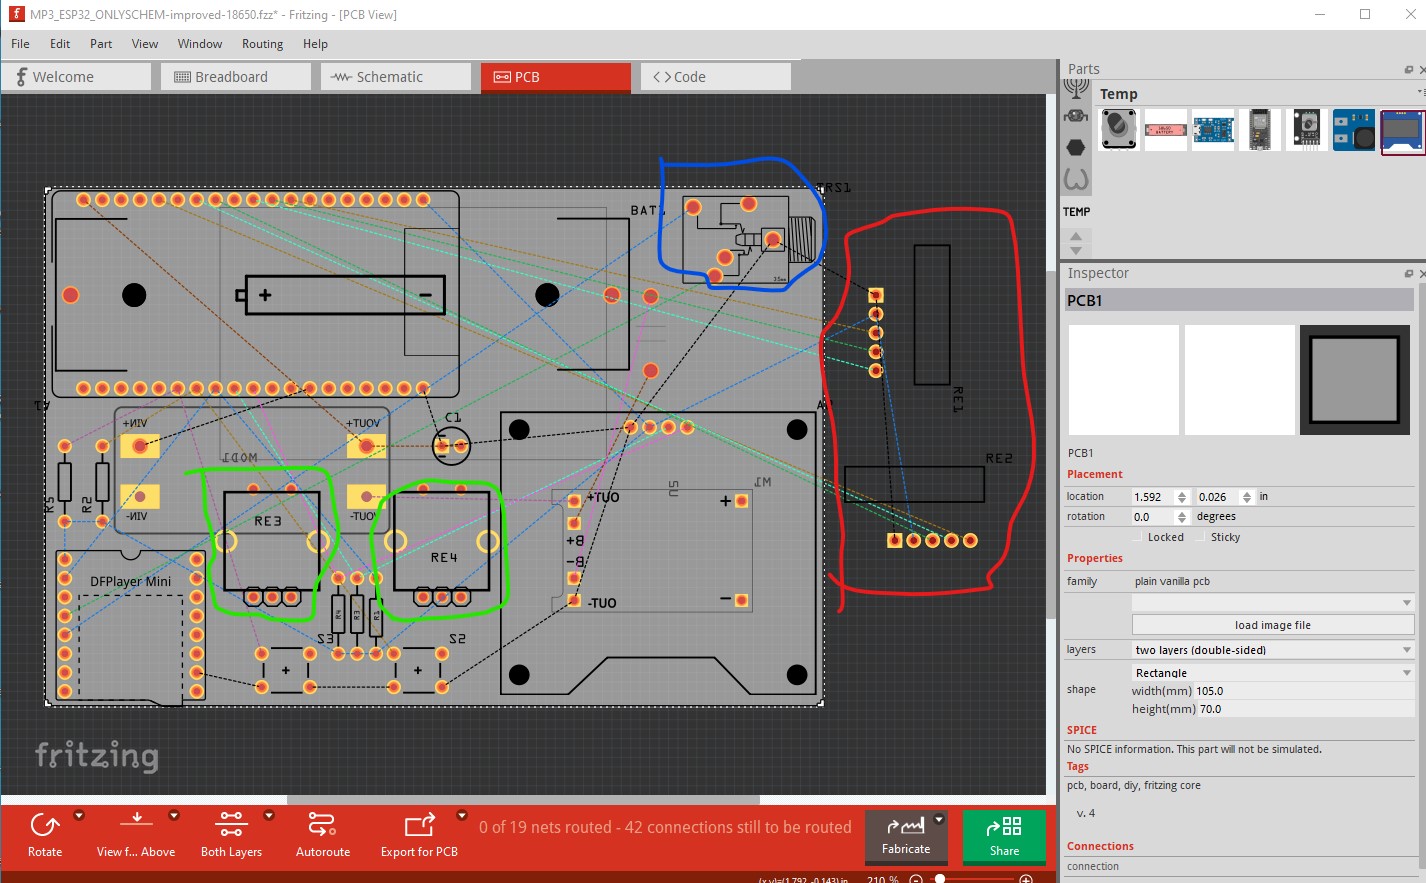Viewport: 1426px width, 883px height.
Task: Open the Fabricate dropdown arrow
Action: (938, 820)
